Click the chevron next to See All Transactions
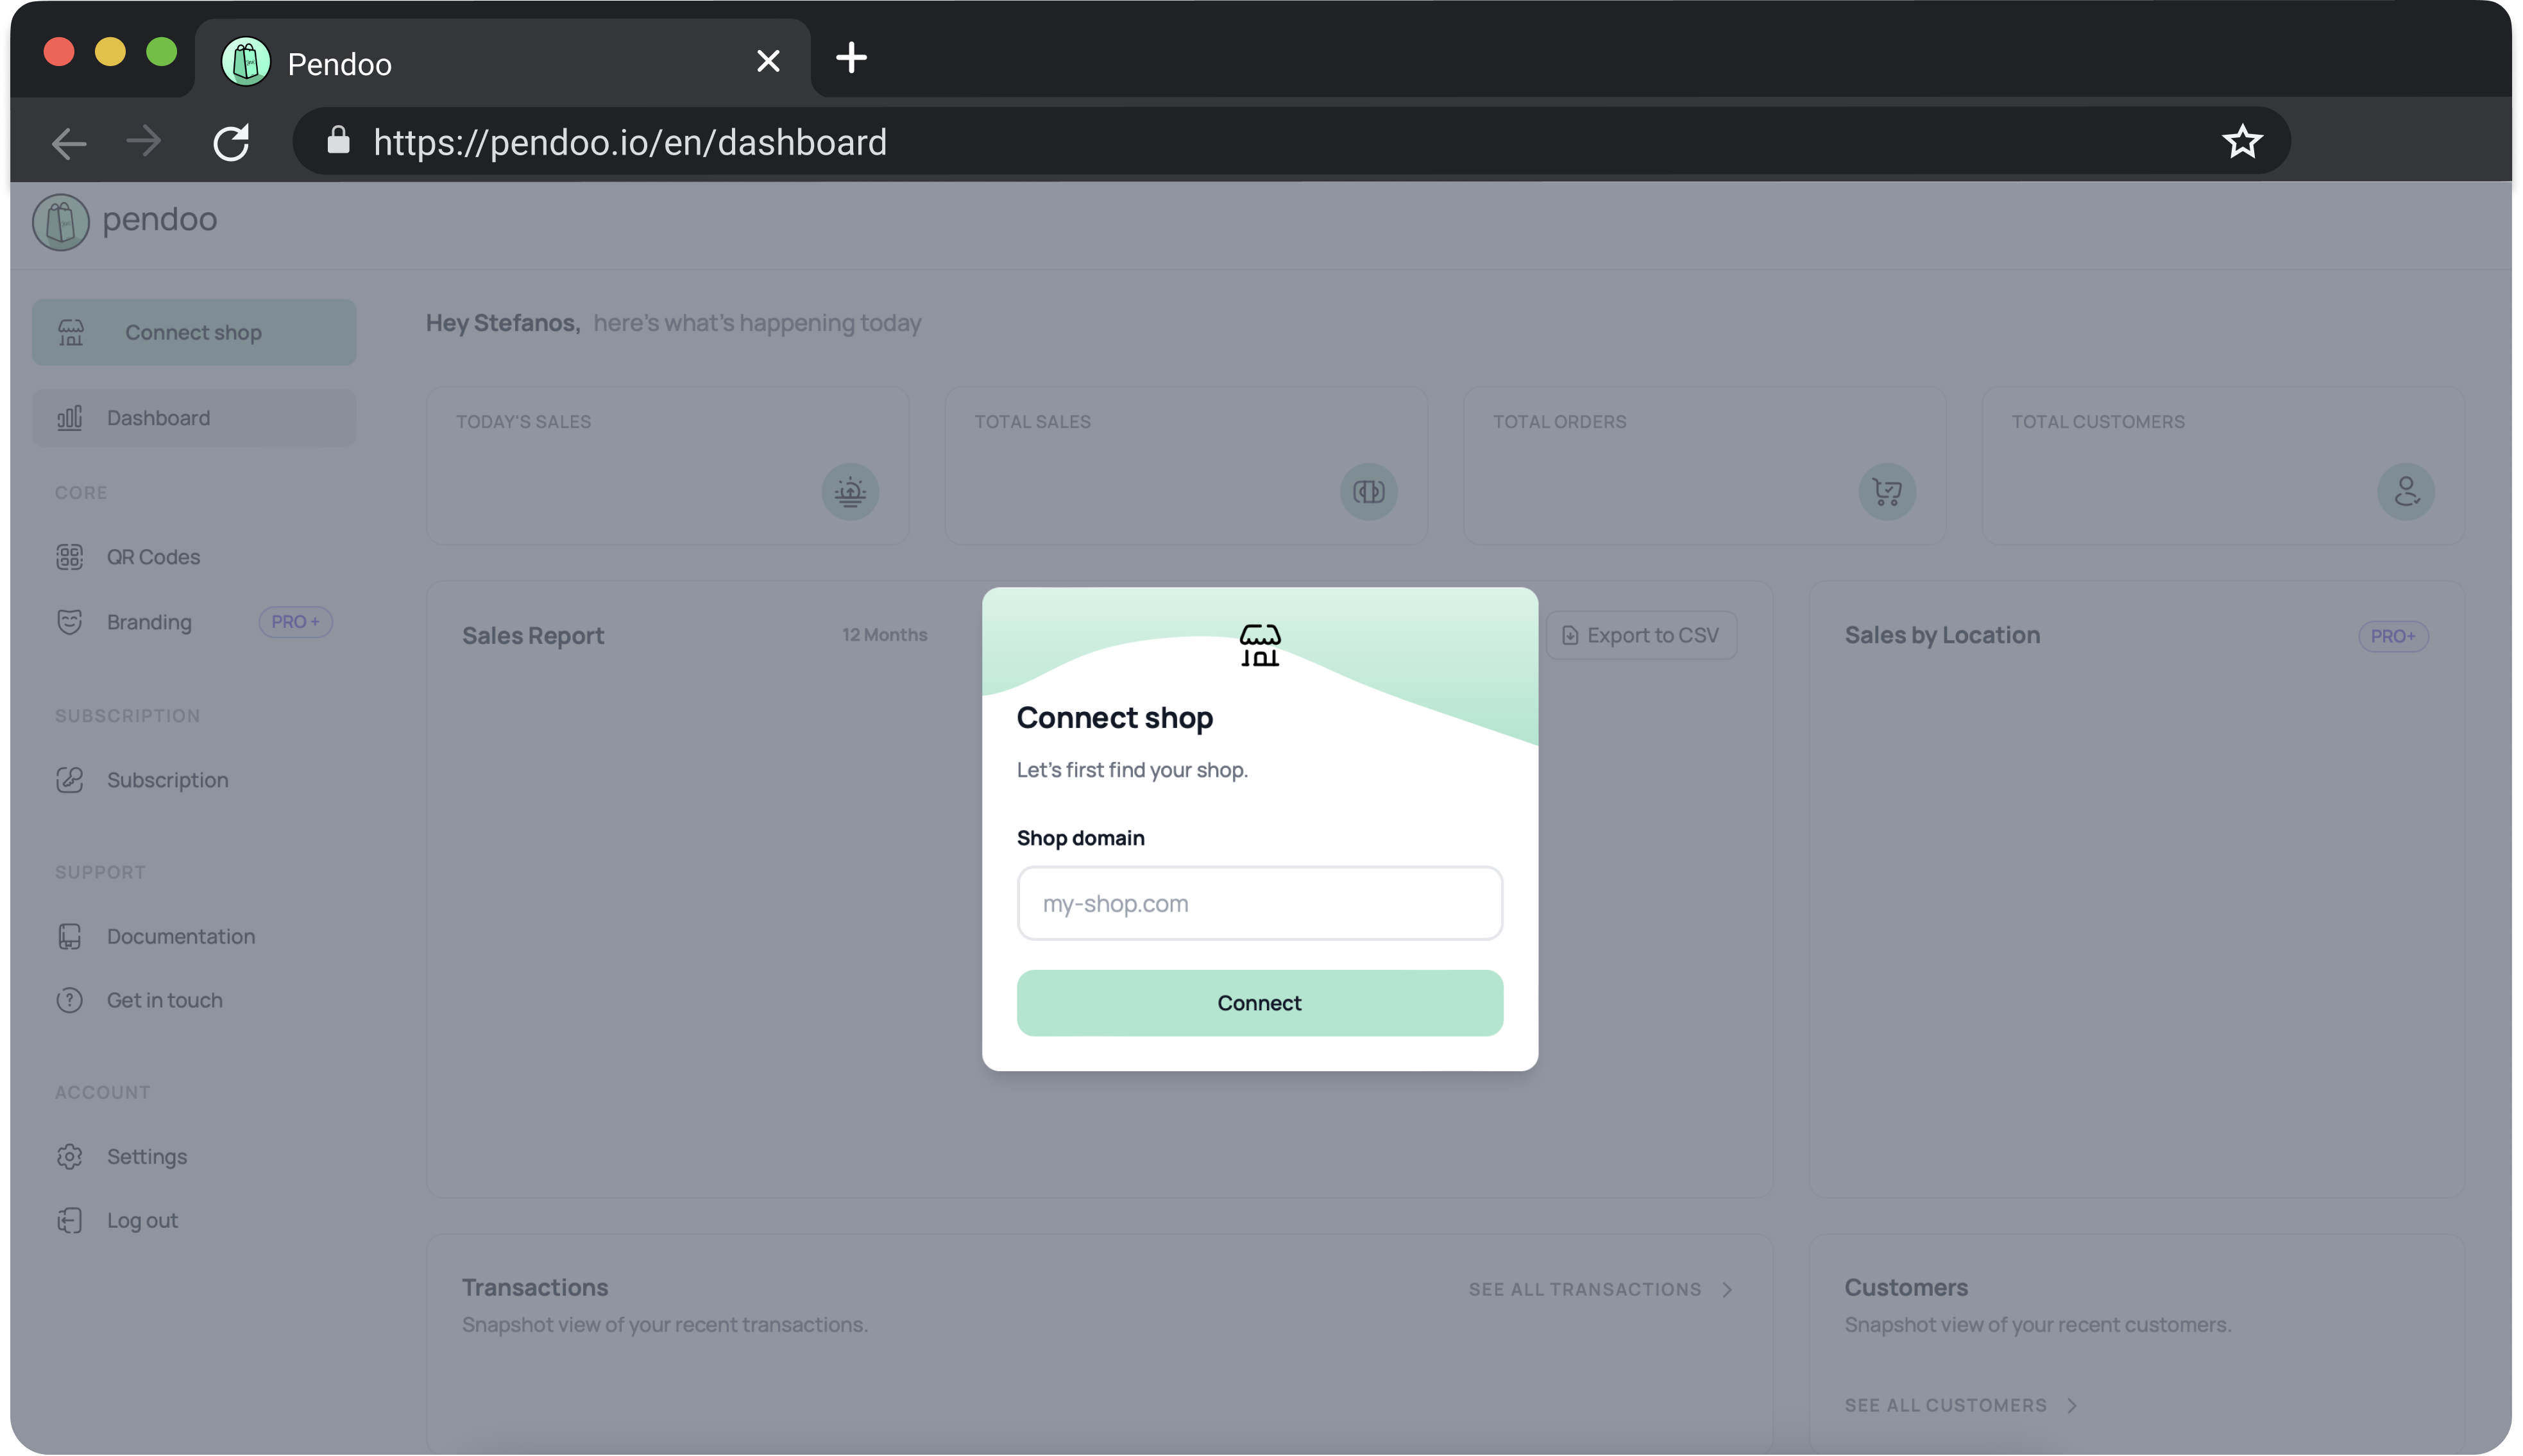Viewport: 2523px width, 1456px height. click(1727, 1290)
